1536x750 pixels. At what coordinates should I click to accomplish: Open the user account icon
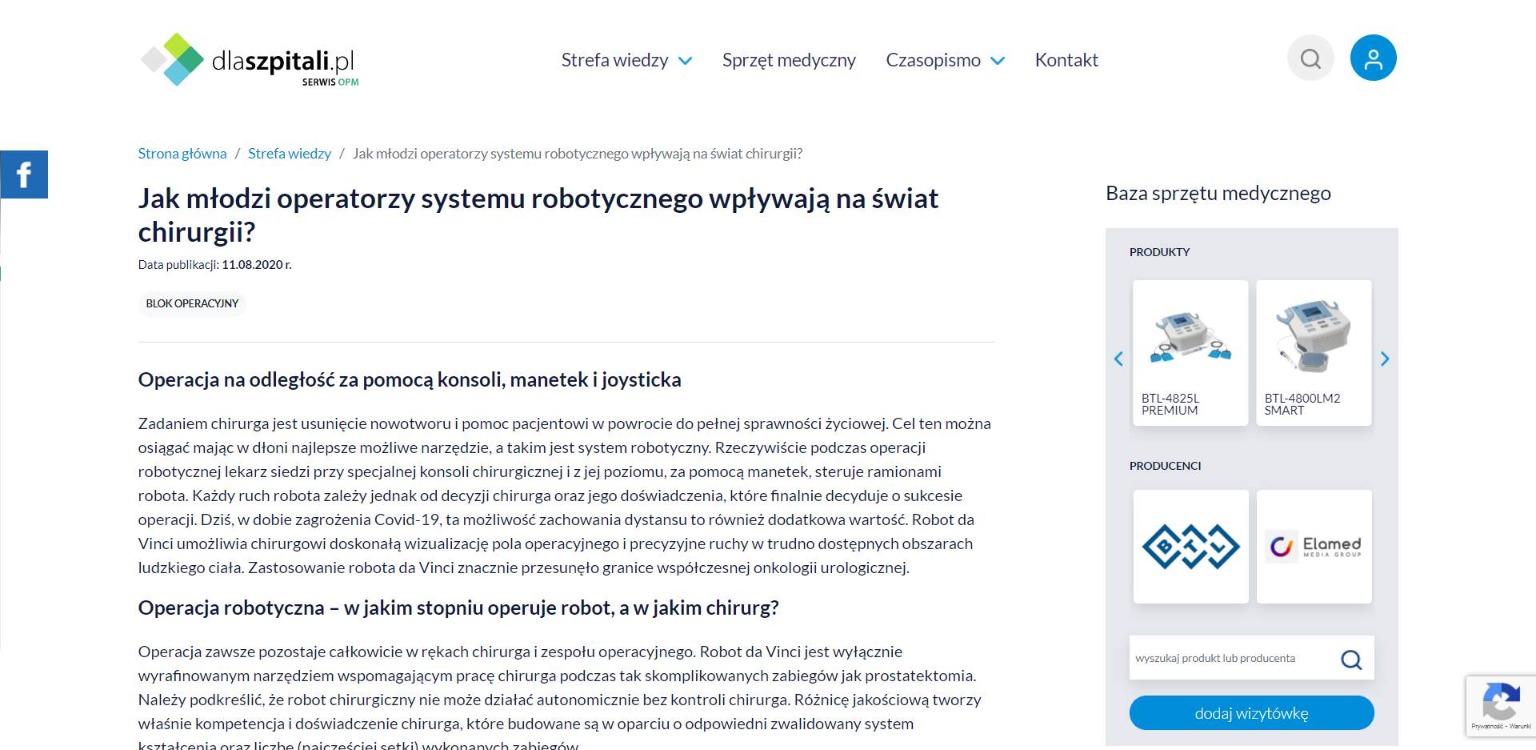(1373, 58)
